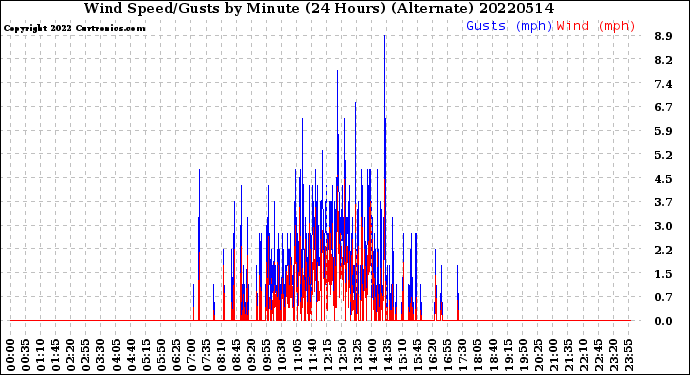Viewport: 690px width, 375px height.
Task: Click the 02:20 time axis label
Action: click(x=71, y=355)
